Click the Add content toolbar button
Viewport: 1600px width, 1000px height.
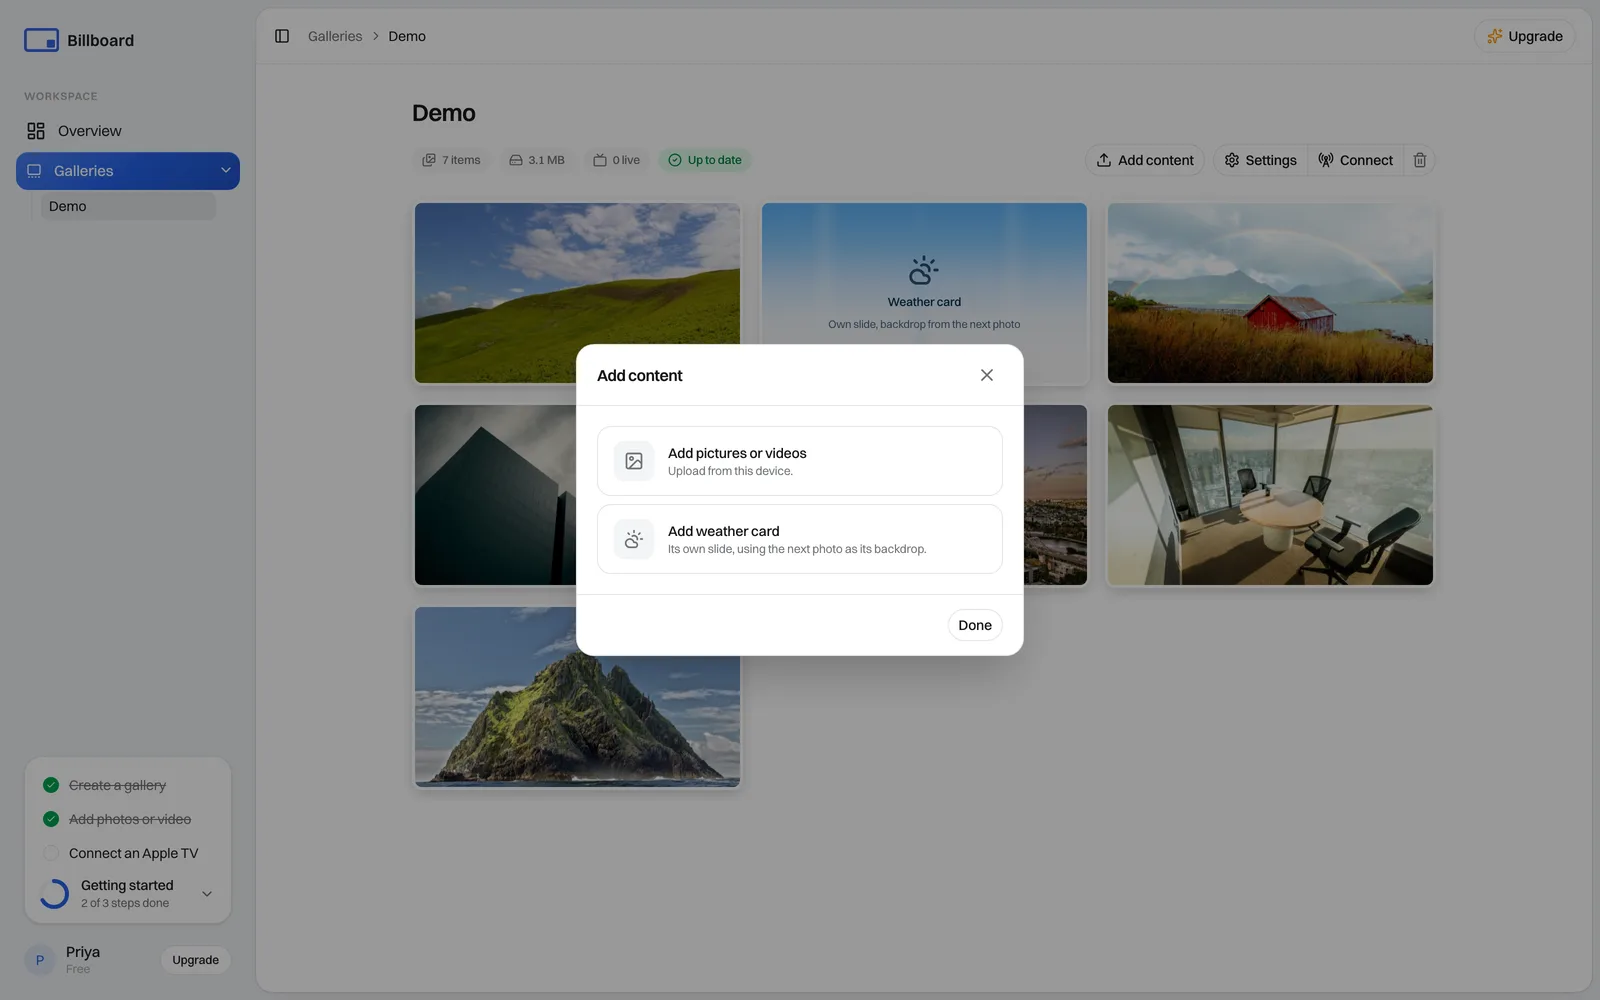point(1145,160)
